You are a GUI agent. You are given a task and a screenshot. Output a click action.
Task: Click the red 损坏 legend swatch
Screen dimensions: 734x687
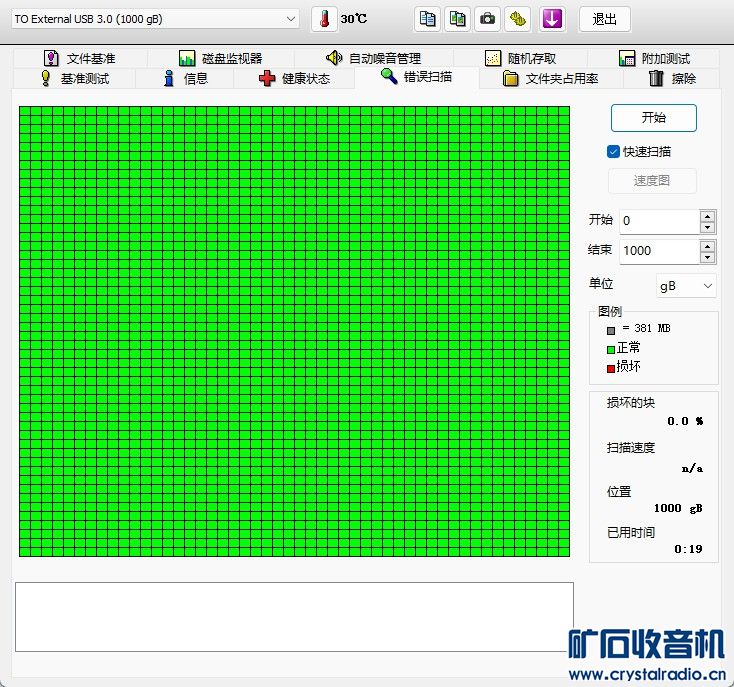610,369
